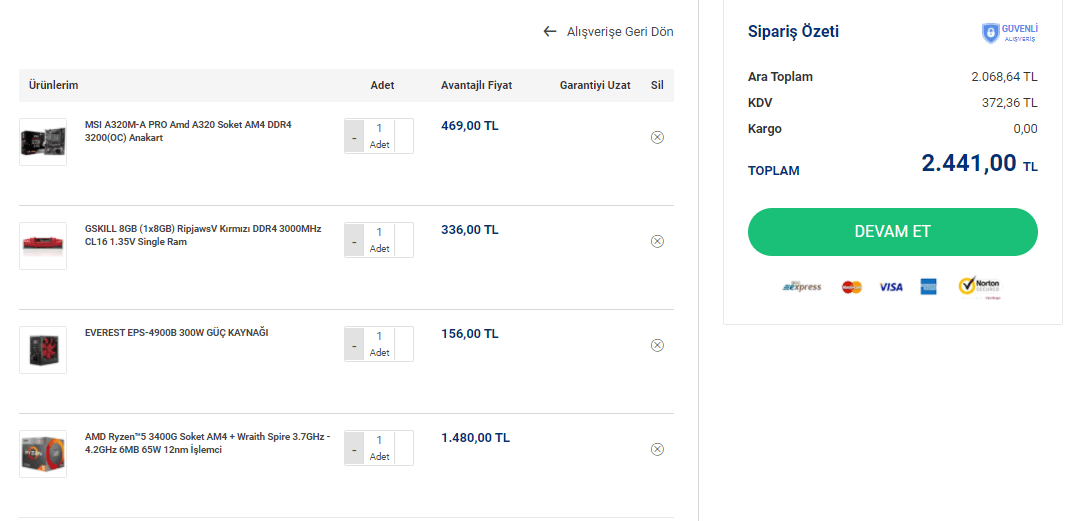The width and height of the screenshot is (1069, 521).
Task: Decrease quantity of the GSKILL RipjawsV RAM
Action: pos(354,241)
